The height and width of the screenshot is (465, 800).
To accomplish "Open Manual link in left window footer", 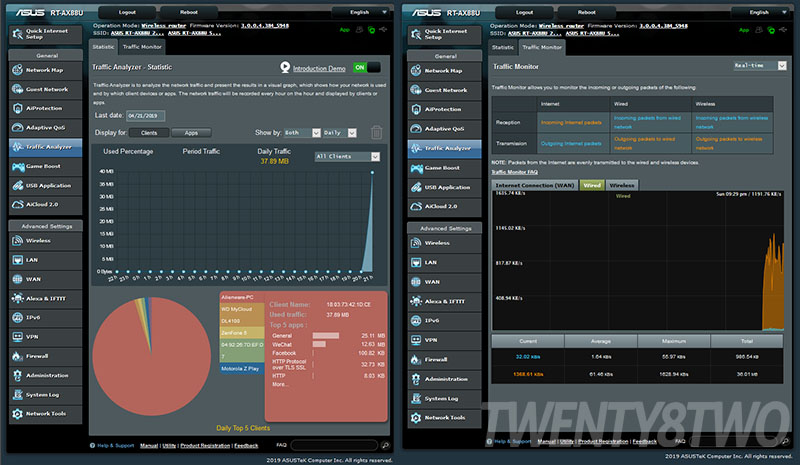I will coord(149,446).
